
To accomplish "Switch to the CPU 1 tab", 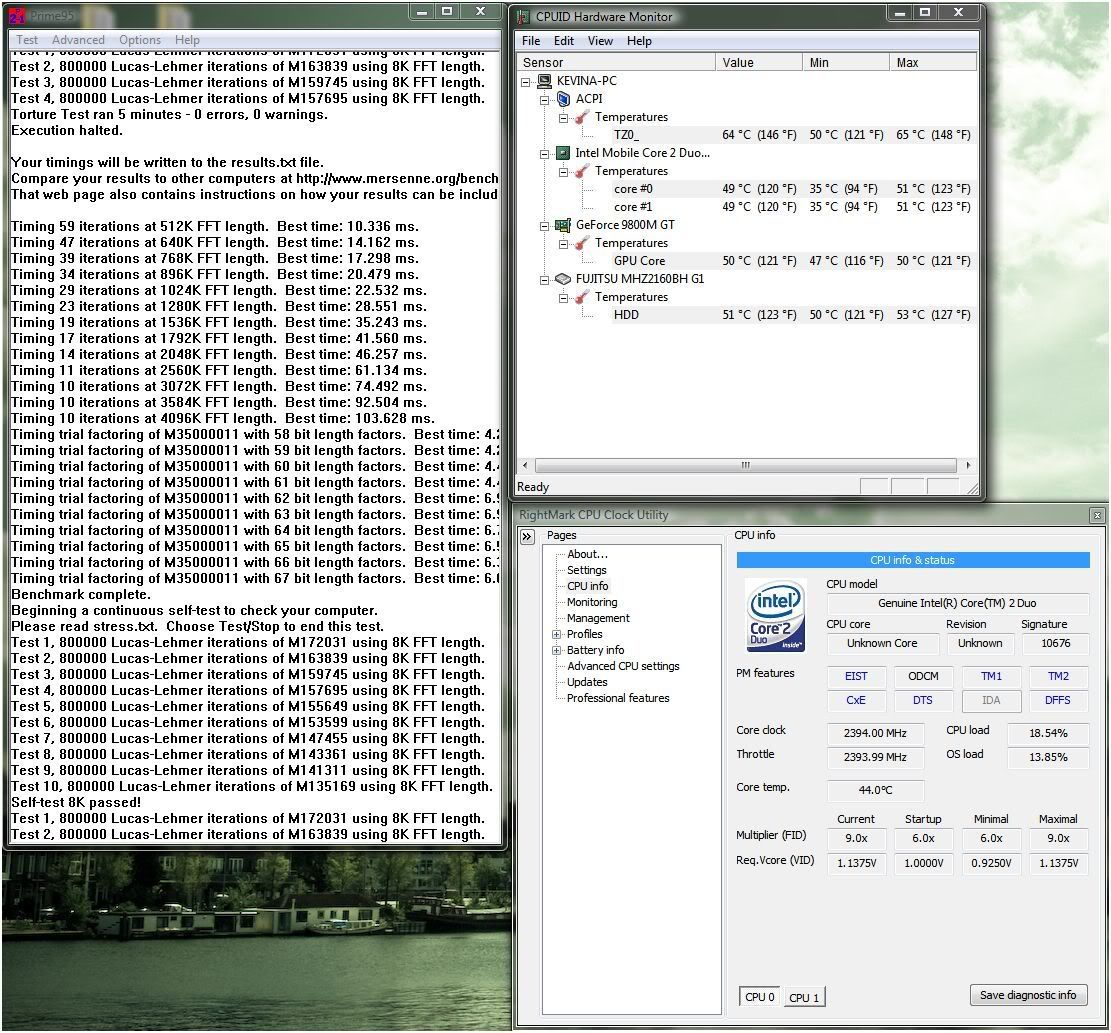I will 804,998.
